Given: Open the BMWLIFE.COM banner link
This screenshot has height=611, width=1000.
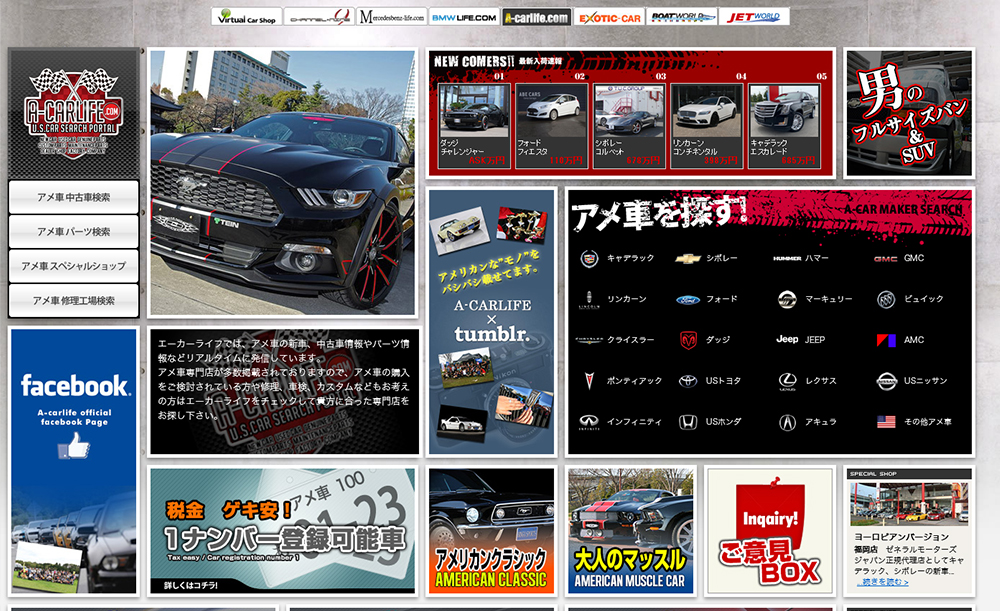Looking at the screenshot, I should point(464,17).
